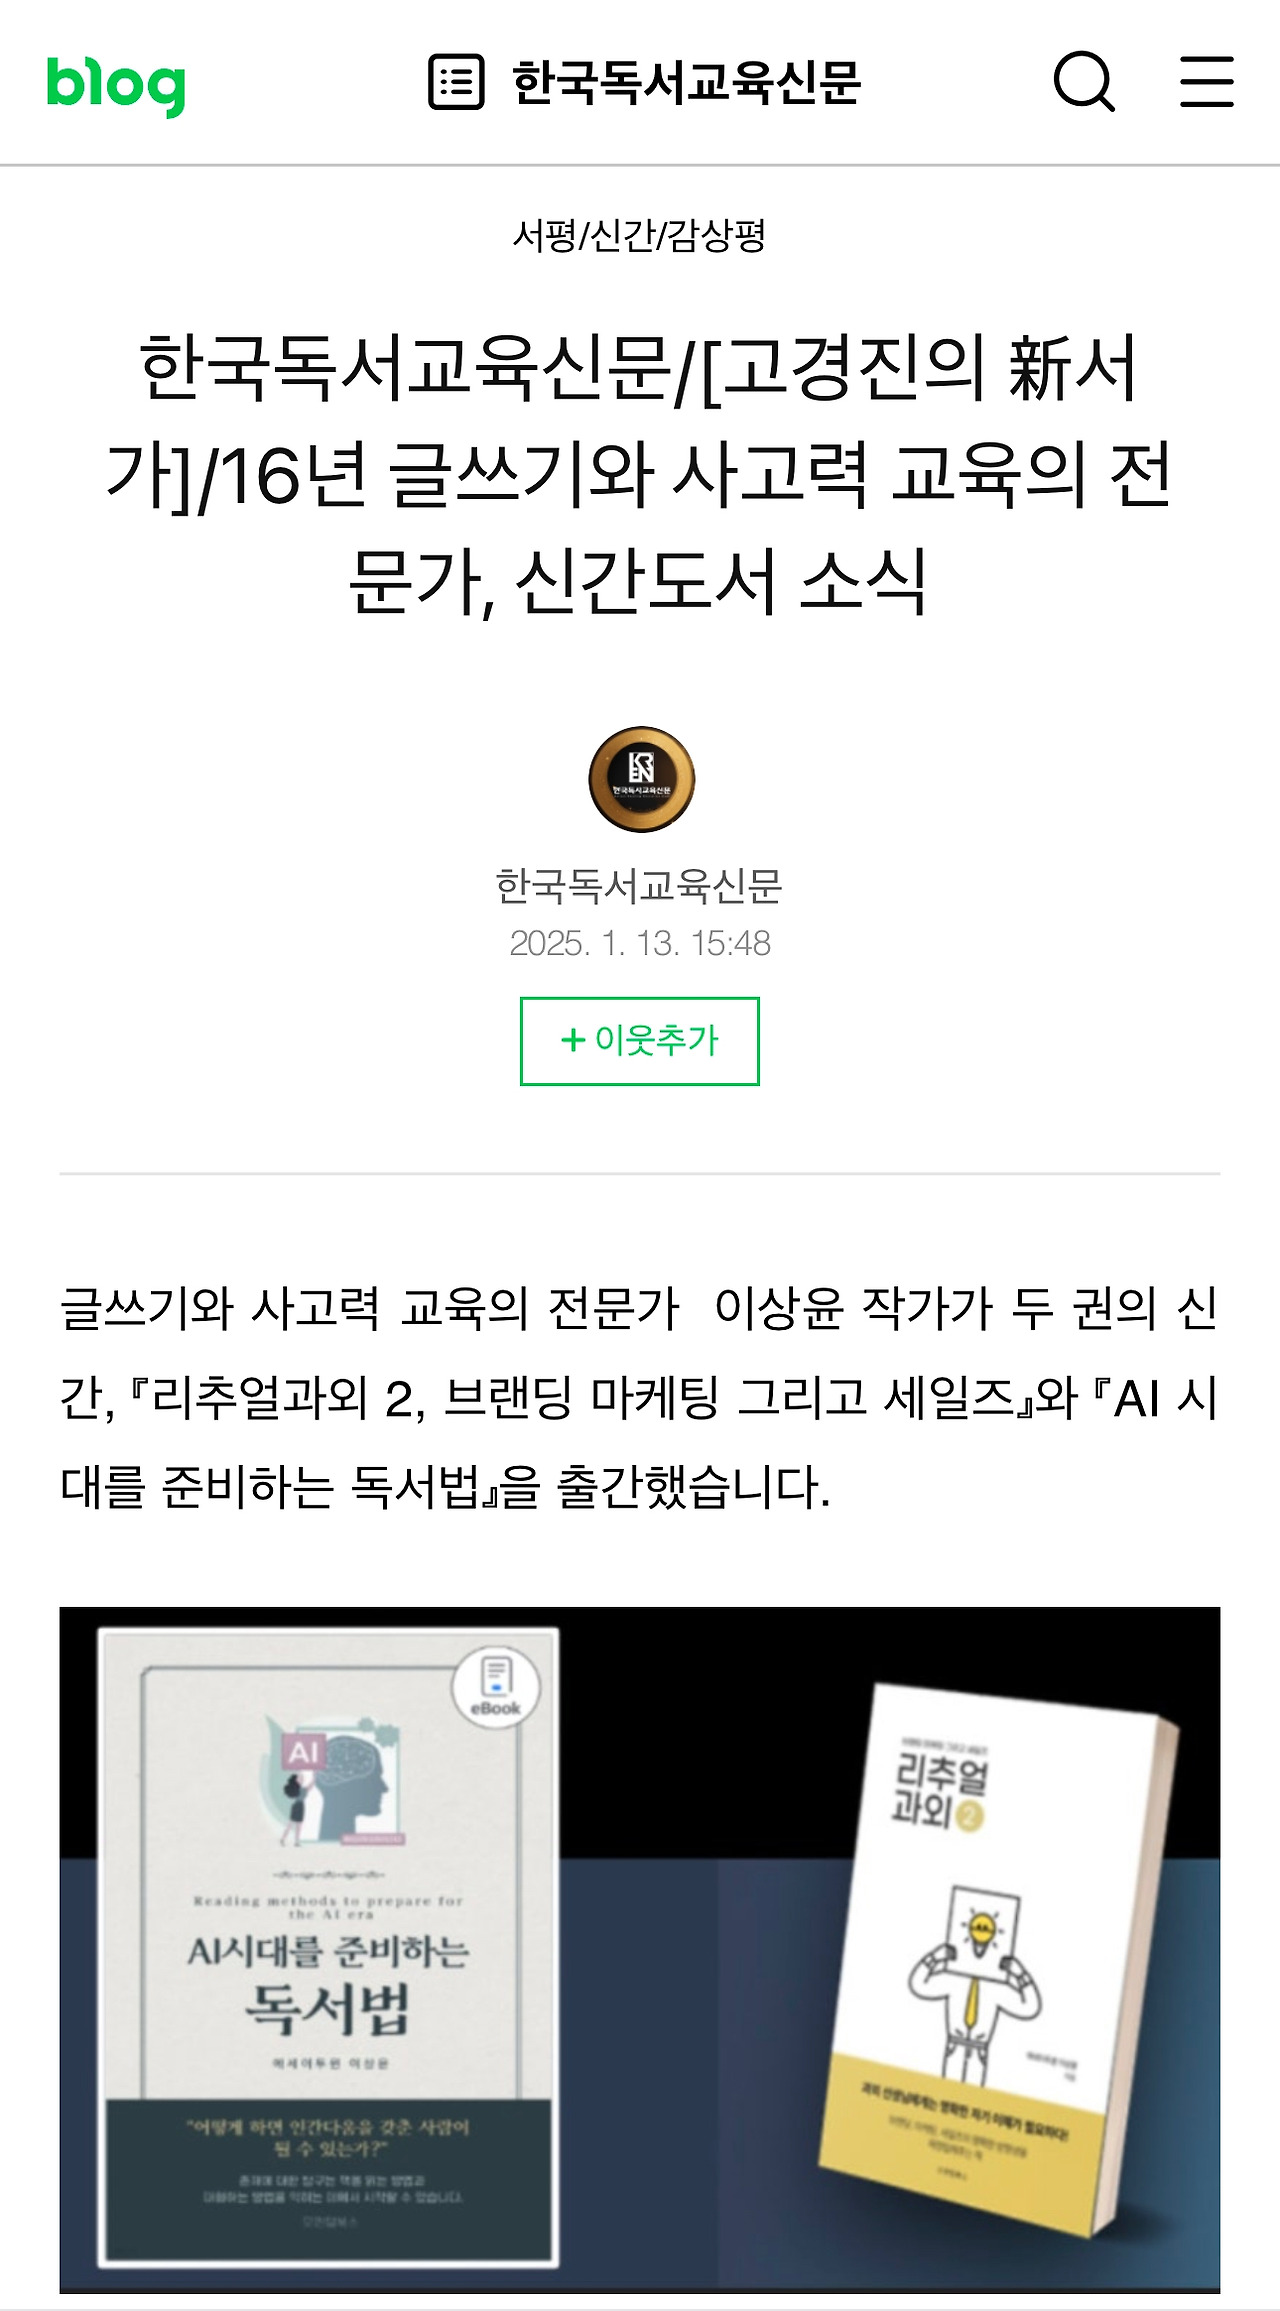Click the intro paragraph mentioning 이상윤 작가
The height and width of the screenshot is (2311, 1280).
[640, 1397]
